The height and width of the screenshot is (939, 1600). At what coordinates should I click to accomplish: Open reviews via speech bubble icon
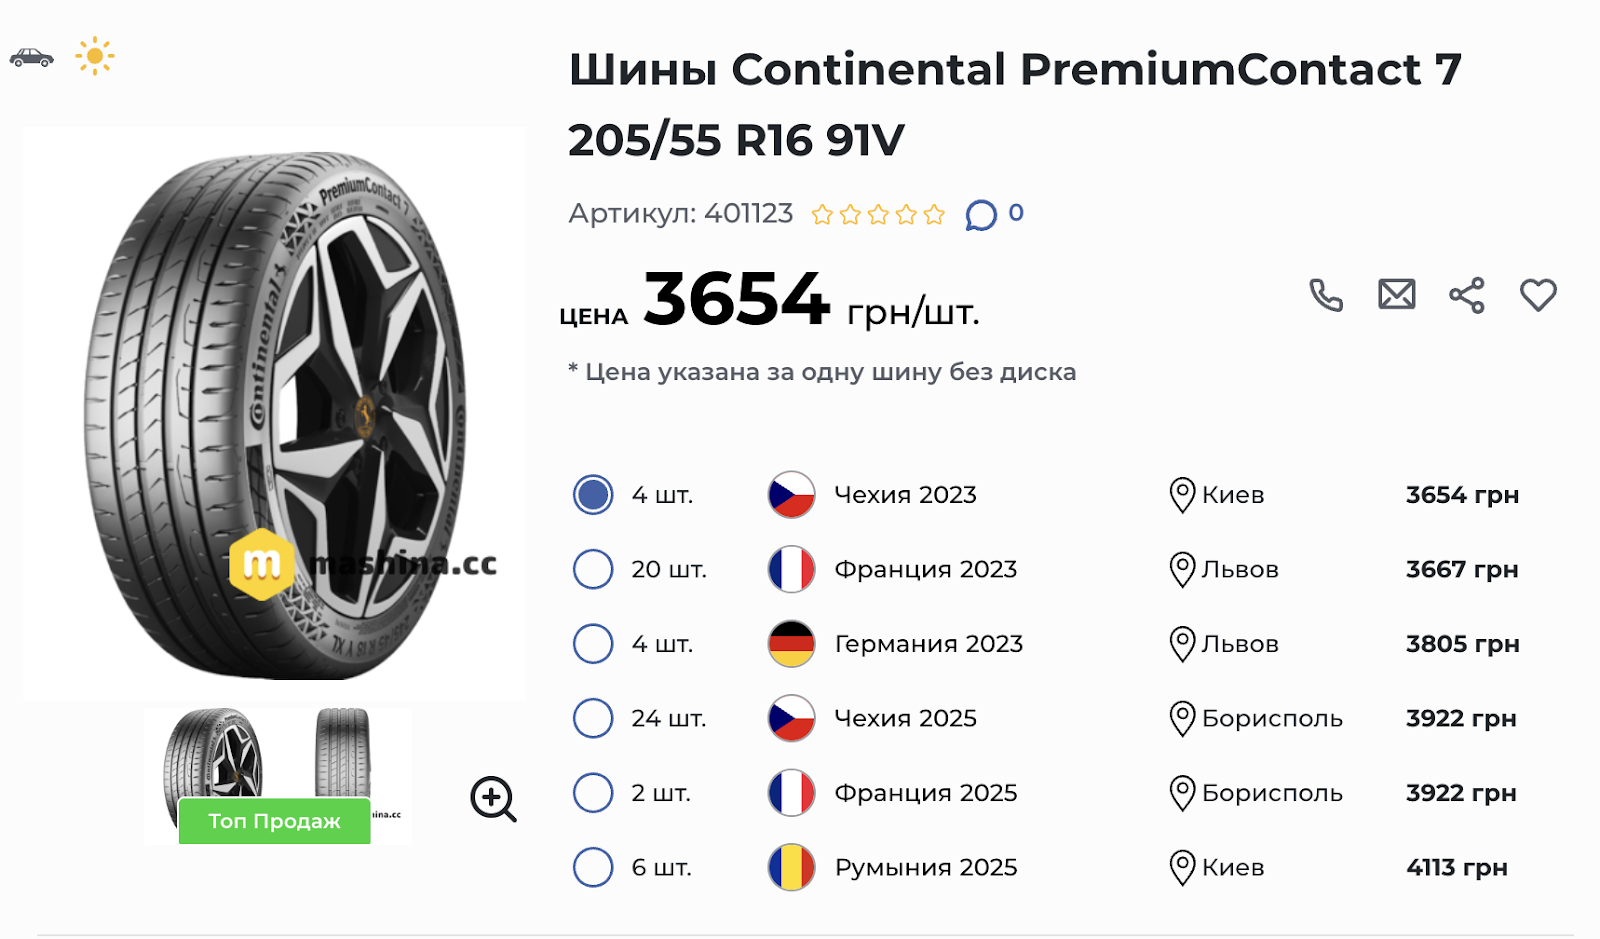[x=981, y=215]
